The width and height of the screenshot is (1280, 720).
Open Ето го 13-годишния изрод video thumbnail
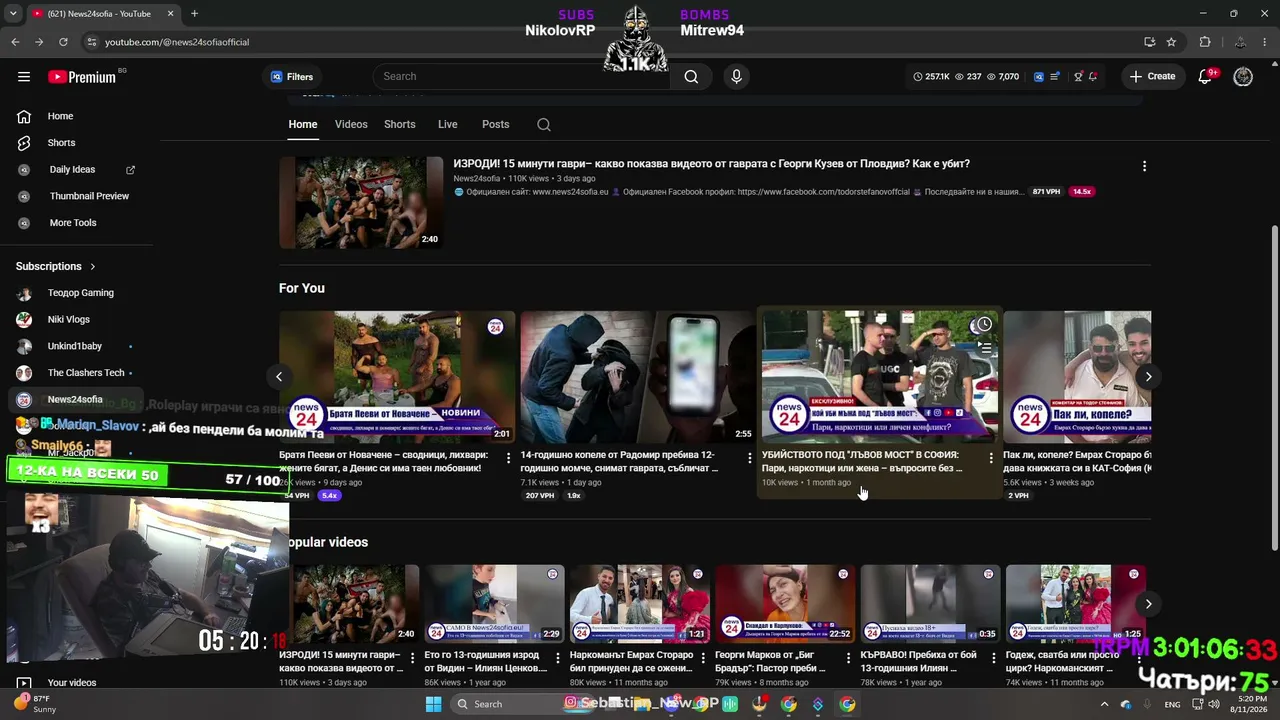(494, 604)
